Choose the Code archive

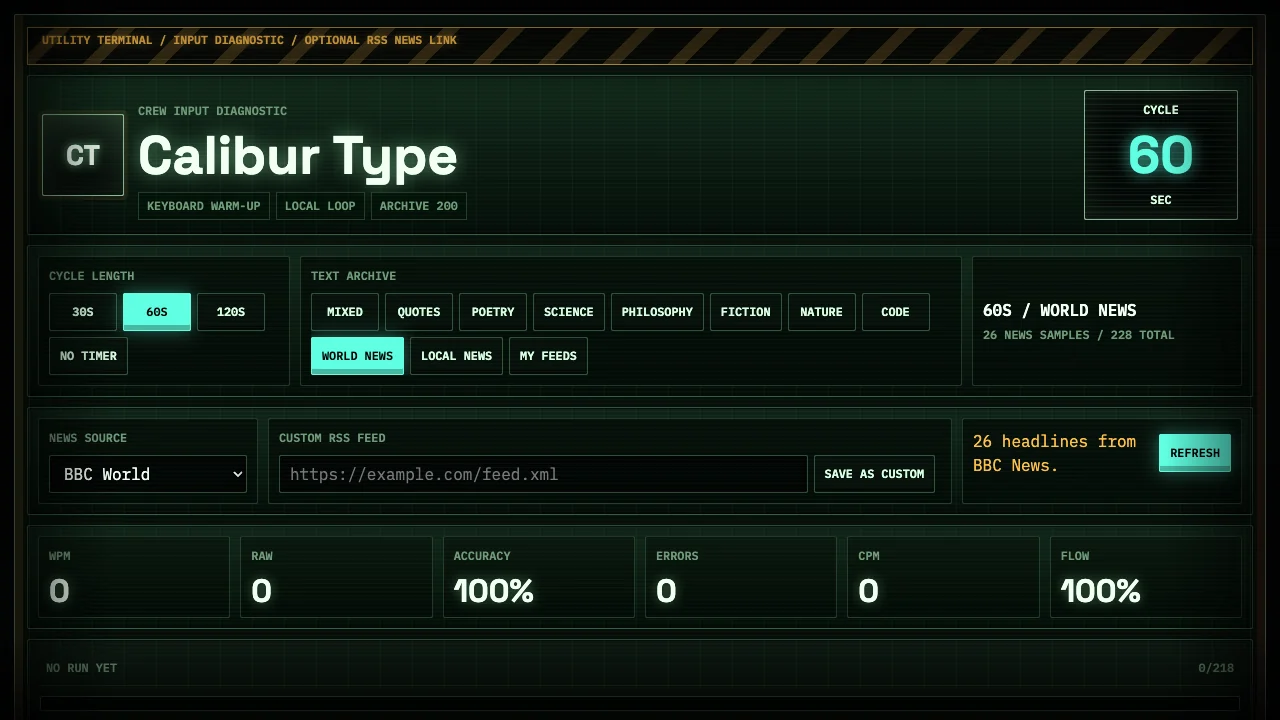(896, 312)
